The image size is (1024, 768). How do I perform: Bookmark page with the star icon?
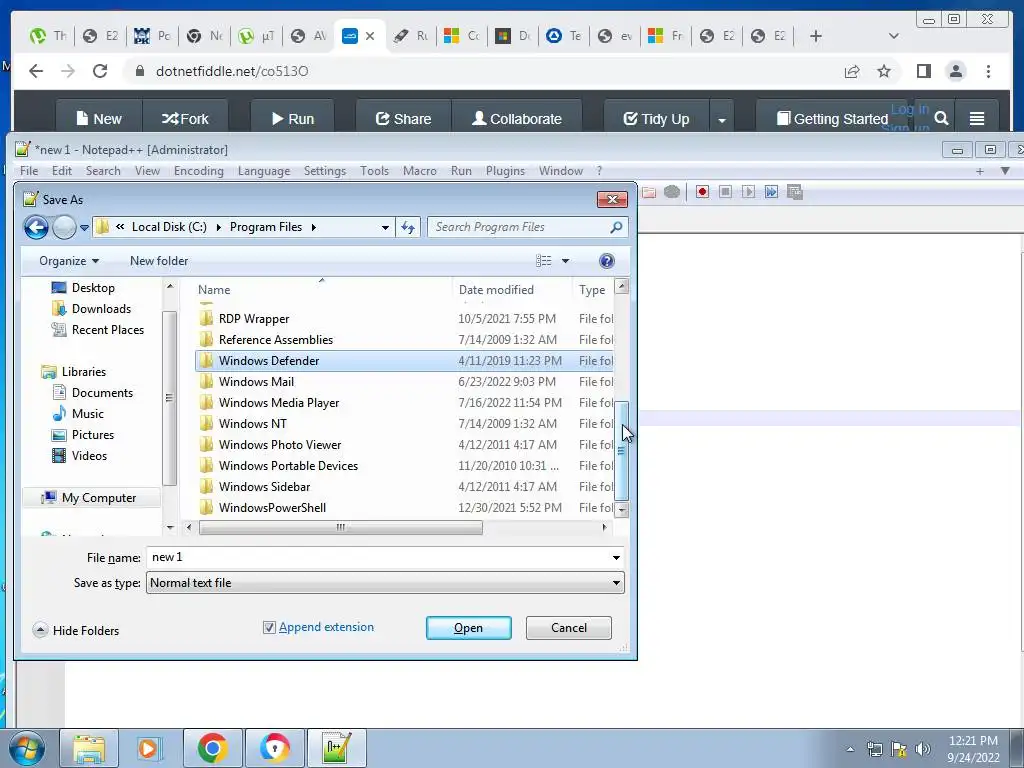pyautogui.click(x=884, y=71)
